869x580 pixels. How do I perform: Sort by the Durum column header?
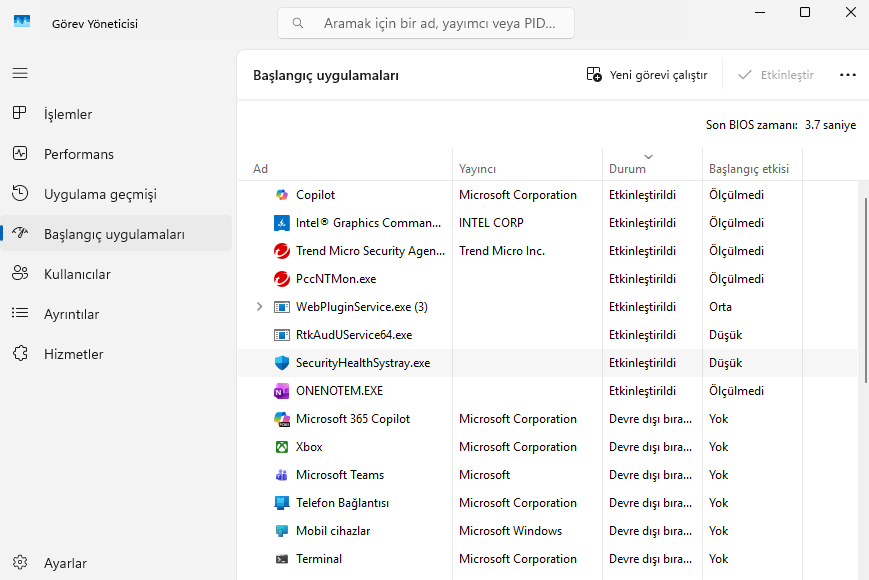point(627,169)
